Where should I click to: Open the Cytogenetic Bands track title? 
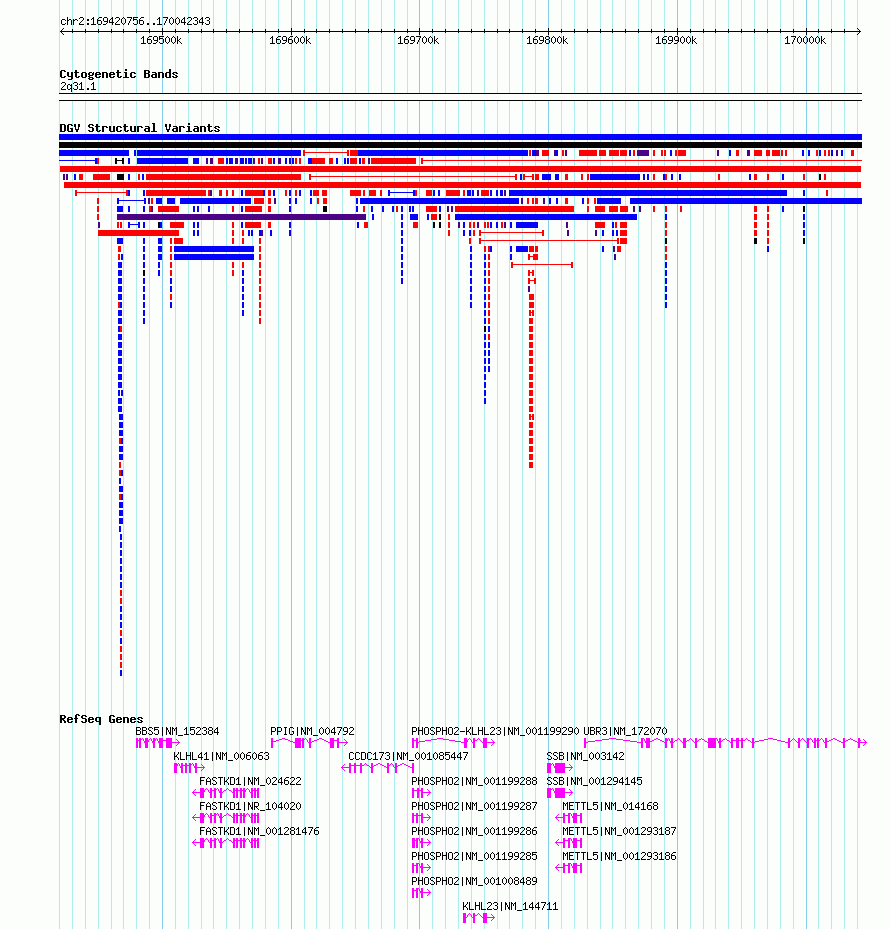[119, 74]
